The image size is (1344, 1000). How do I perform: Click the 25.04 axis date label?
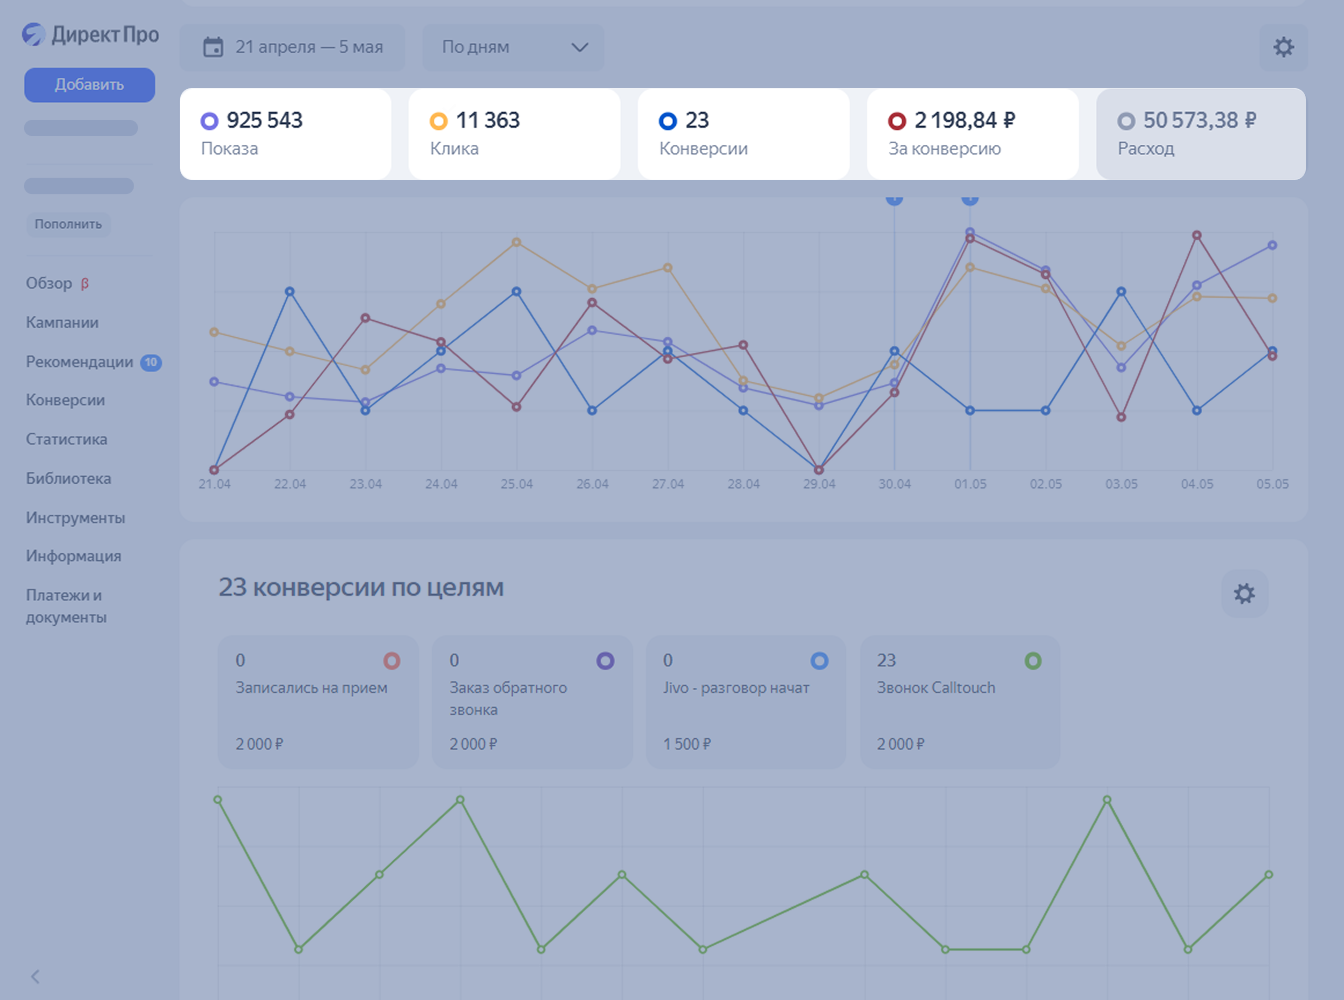point(516,484)
